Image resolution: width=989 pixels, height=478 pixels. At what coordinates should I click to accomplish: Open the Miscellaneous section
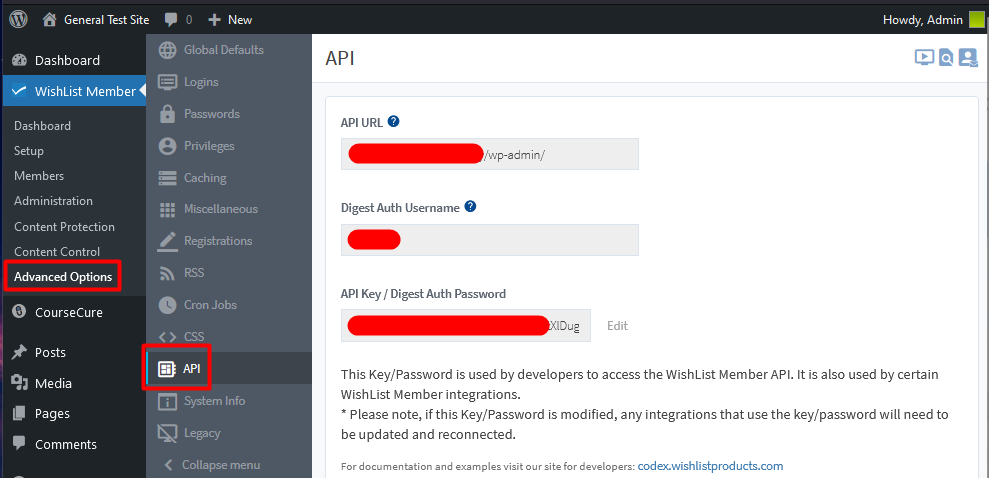point(221,209)
